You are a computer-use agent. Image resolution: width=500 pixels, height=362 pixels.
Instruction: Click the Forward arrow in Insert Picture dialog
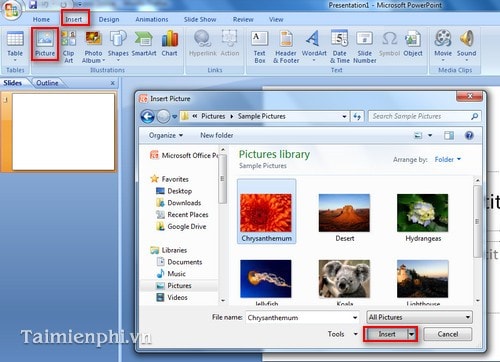coord(163,116)
